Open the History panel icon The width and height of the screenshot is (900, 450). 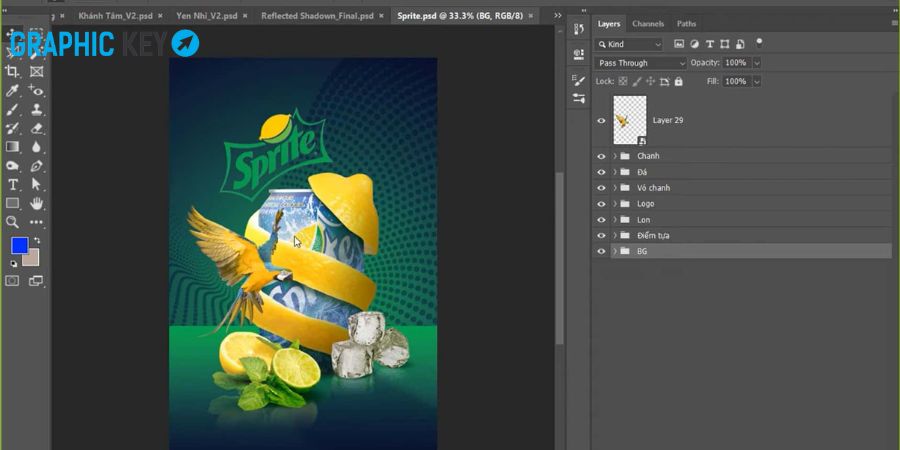(579, 29)
